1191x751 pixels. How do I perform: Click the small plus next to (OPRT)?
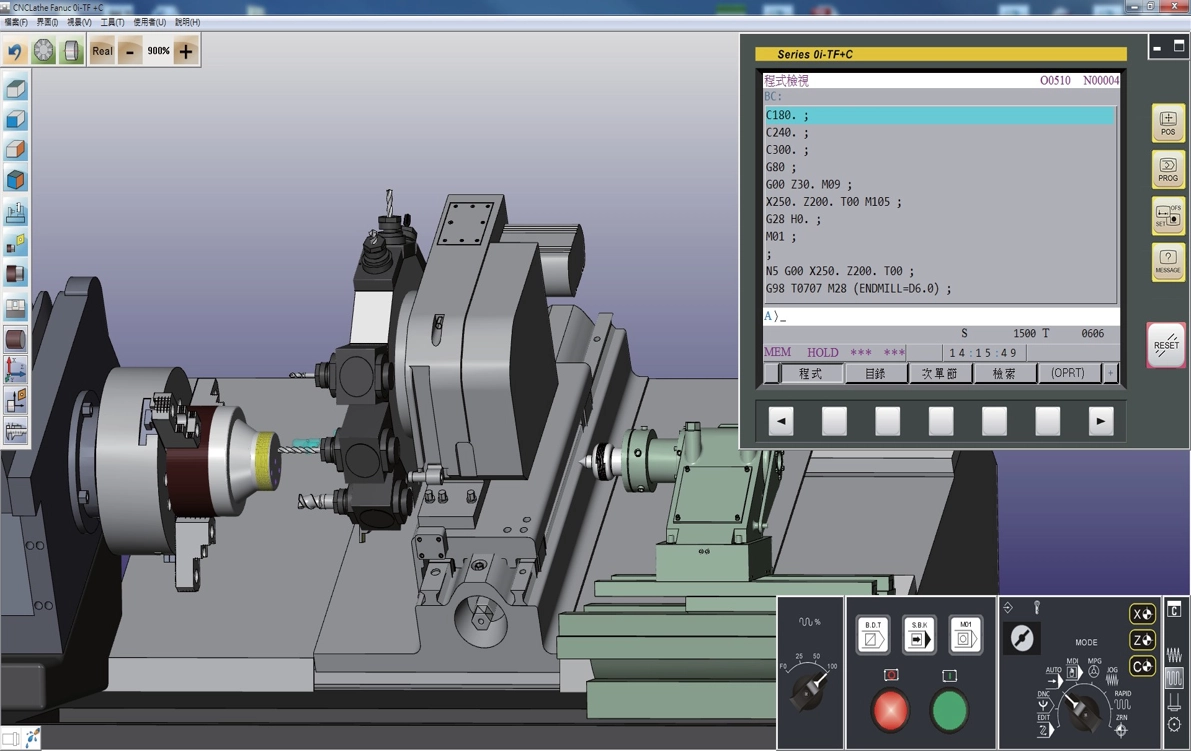pos(1110,373)
